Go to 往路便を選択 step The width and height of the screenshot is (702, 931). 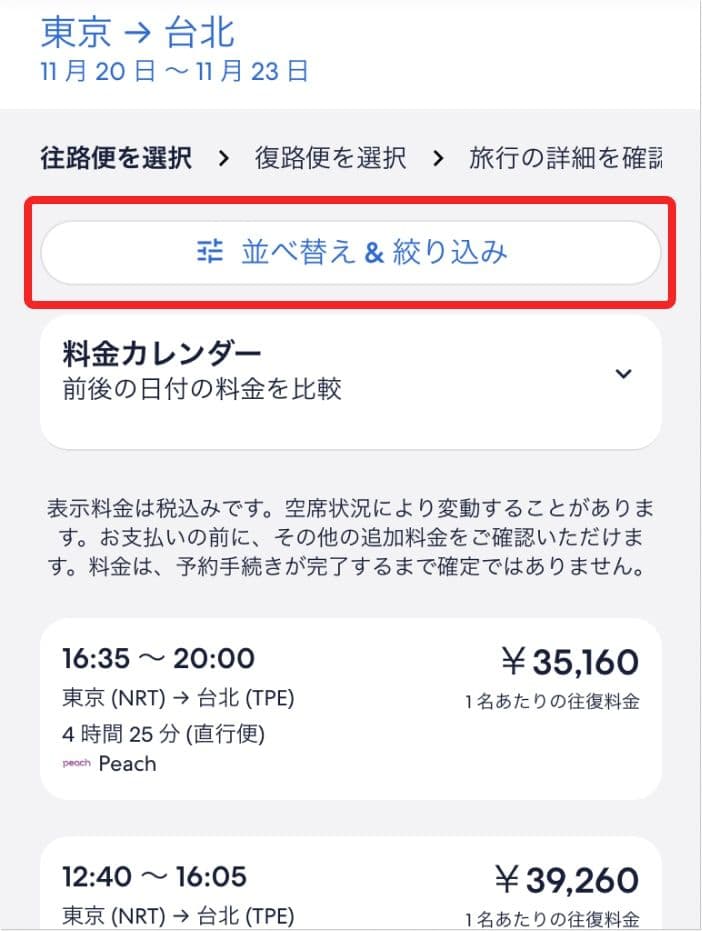pyautogui.click(x=116, y=158)
